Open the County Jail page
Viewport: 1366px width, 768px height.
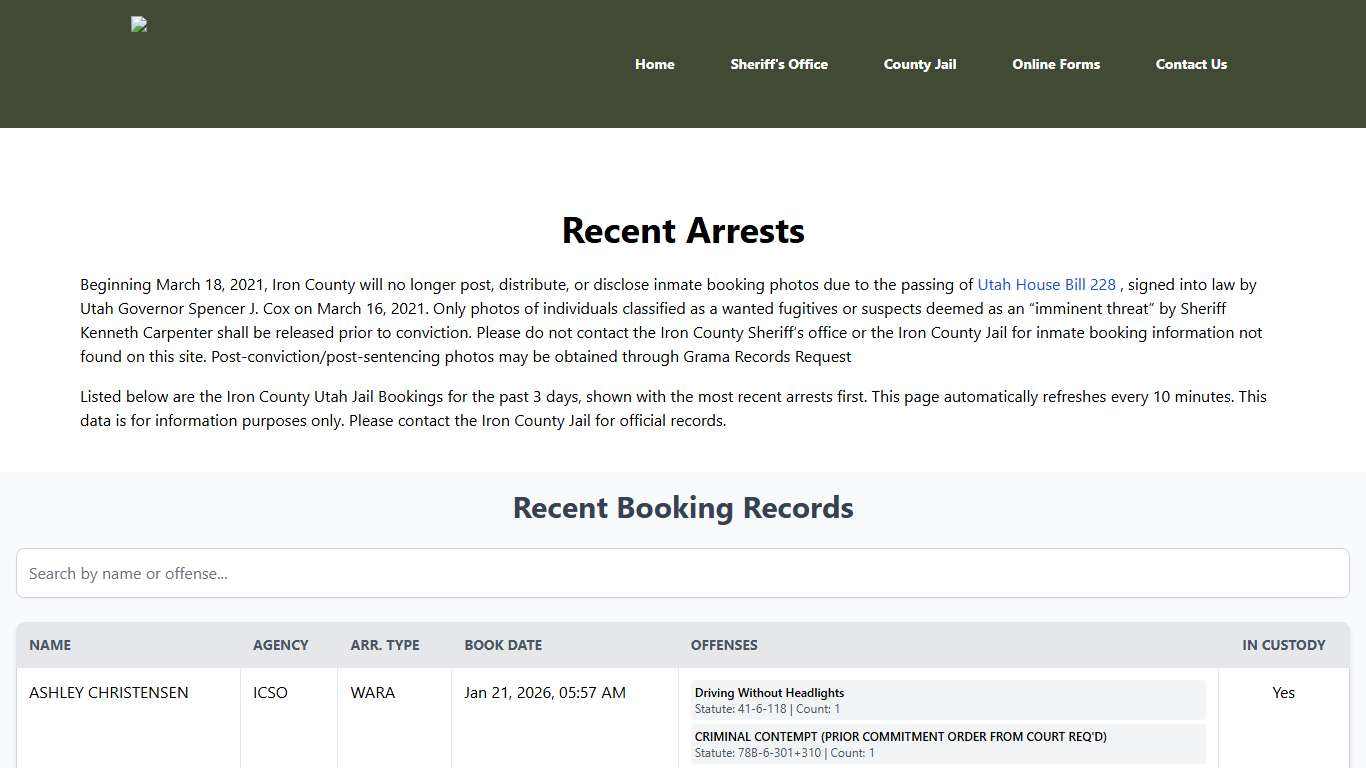coord(919,64)
